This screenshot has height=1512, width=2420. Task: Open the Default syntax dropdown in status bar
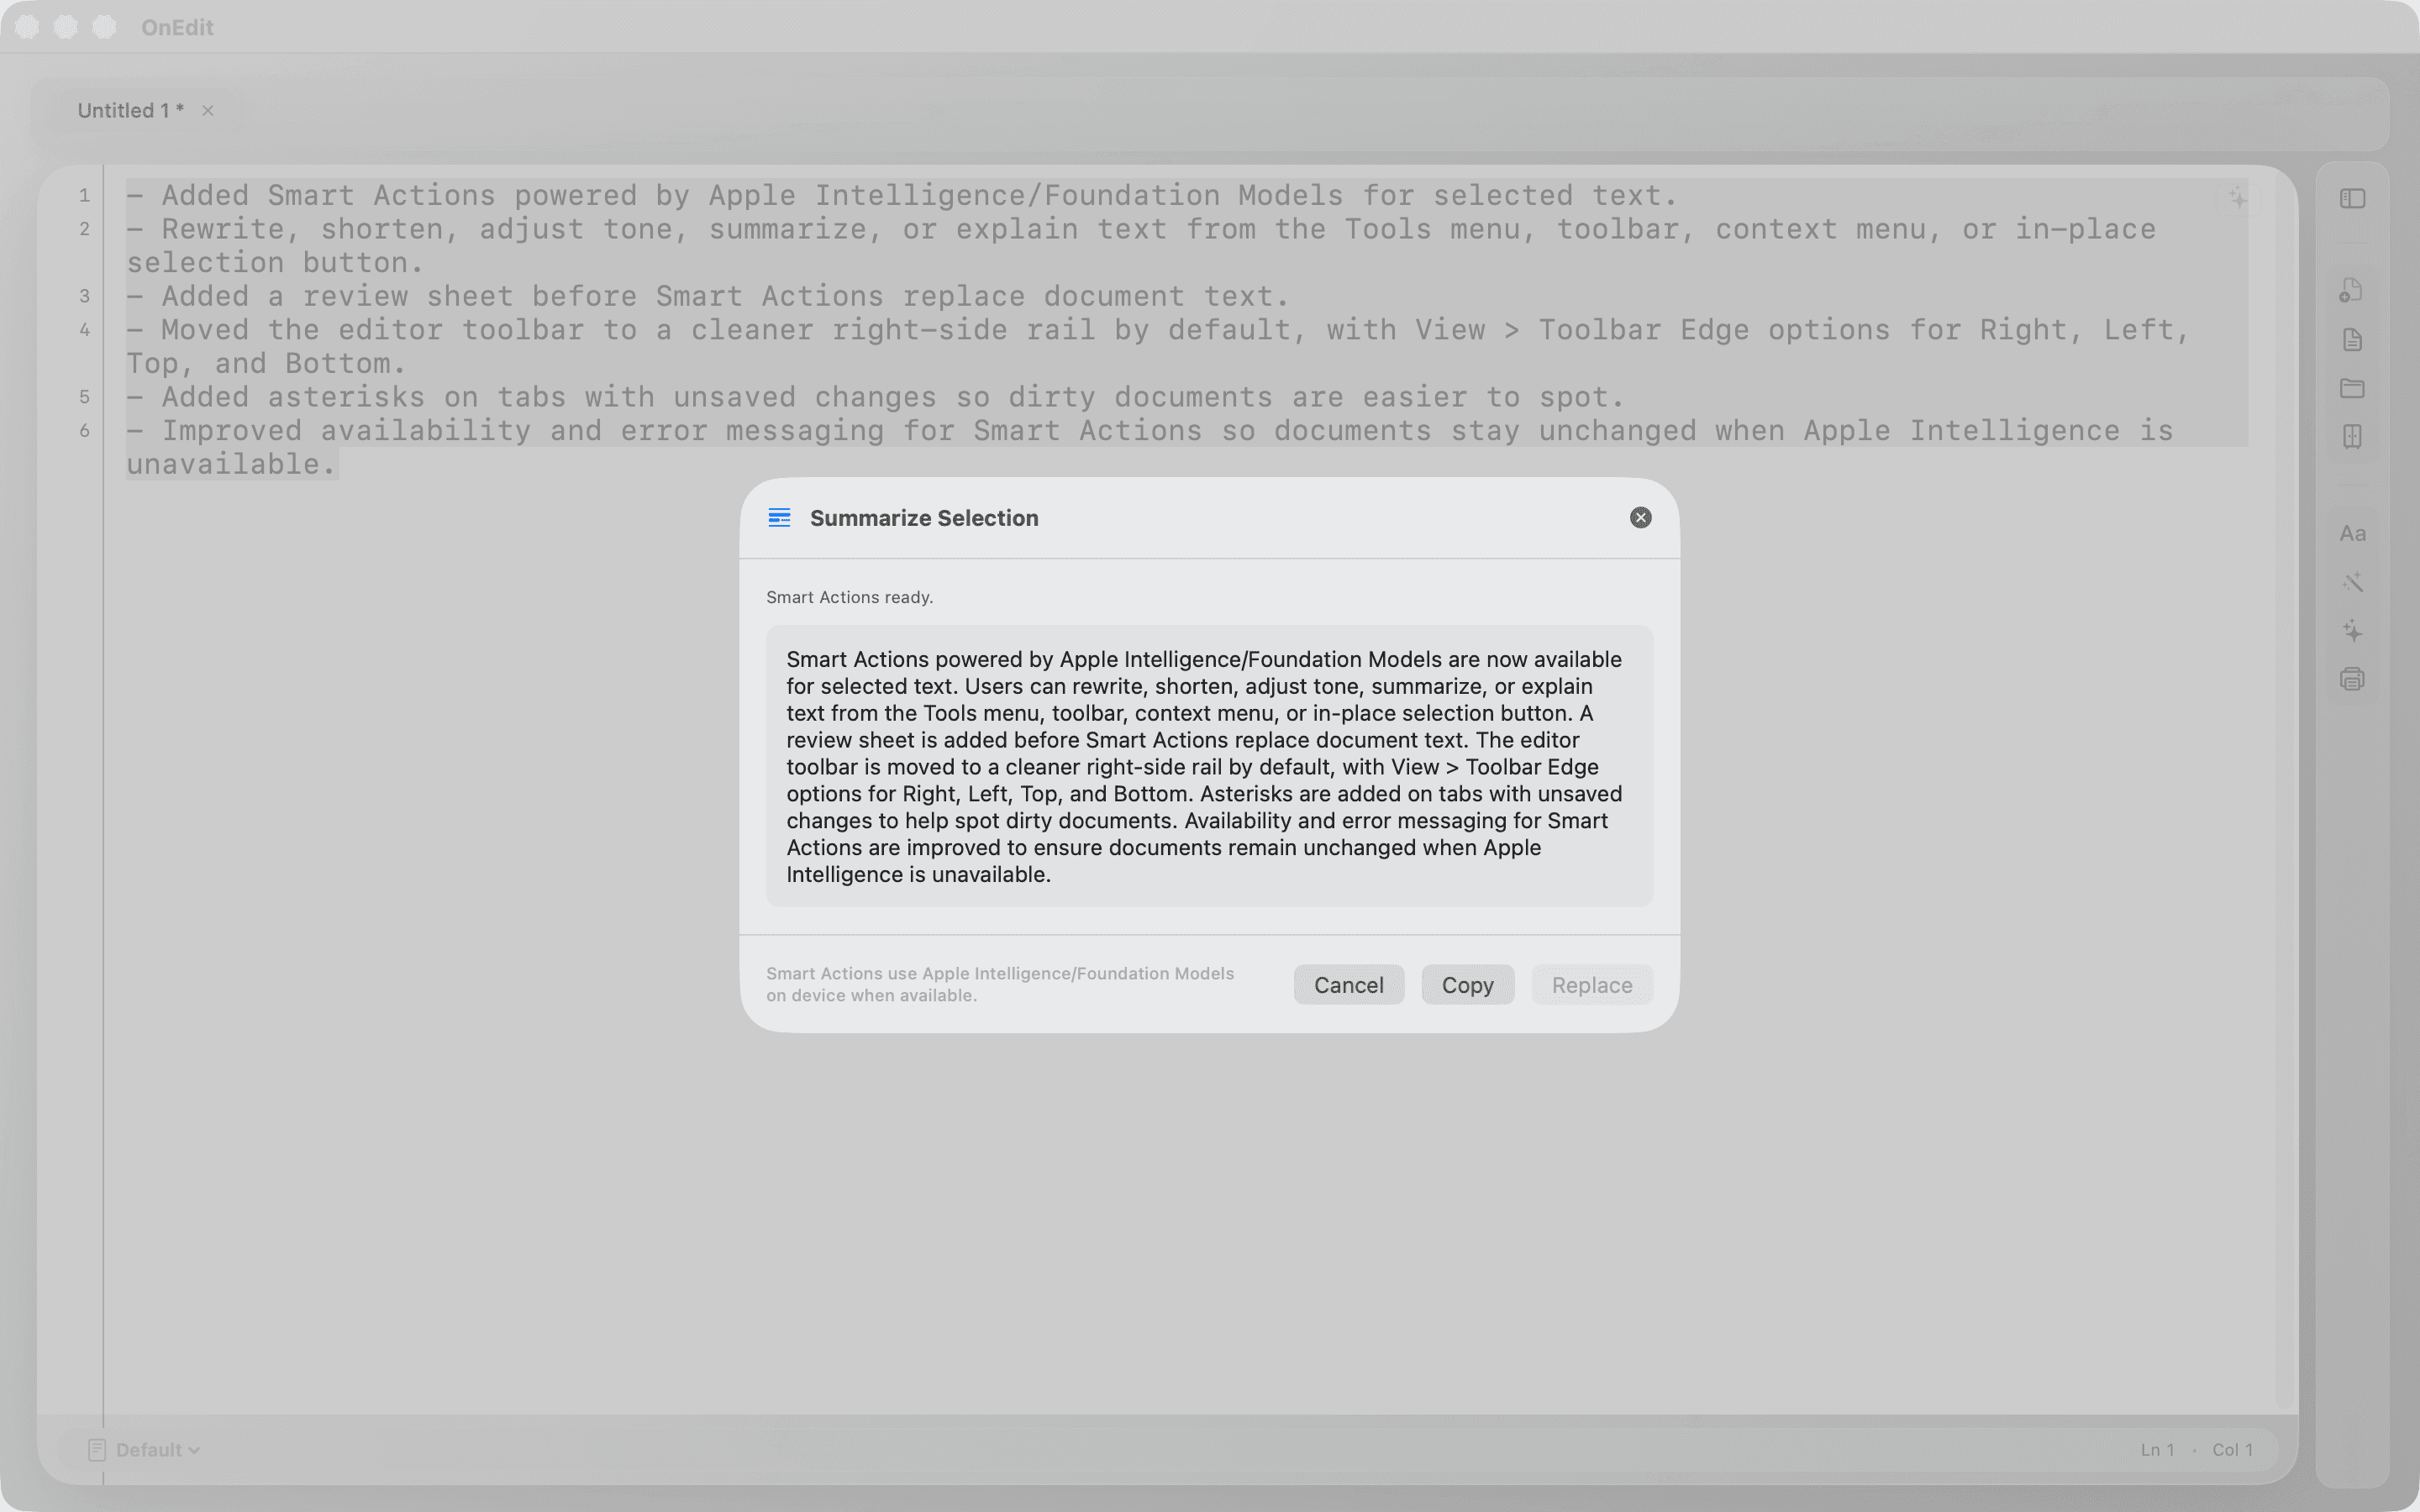(158, 1450)
